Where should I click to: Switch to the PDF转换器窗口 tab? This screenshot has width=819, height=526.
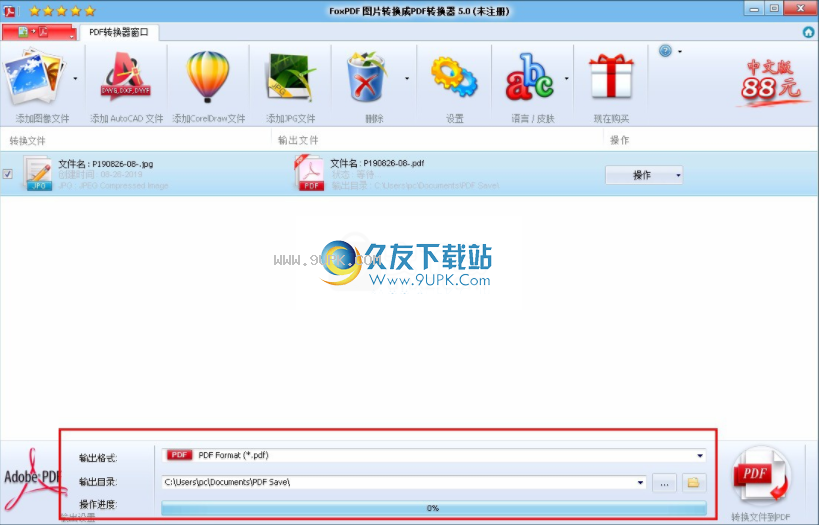[x=119, y=32]
